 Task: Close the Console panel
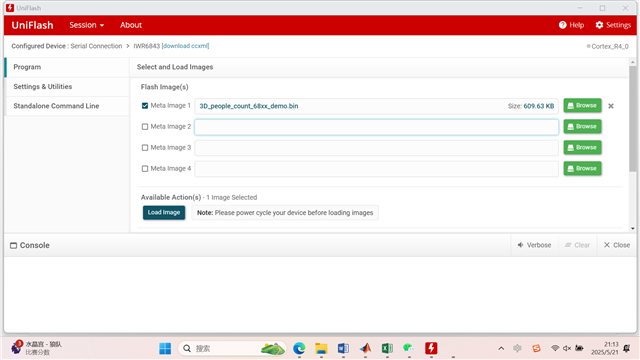617,245
